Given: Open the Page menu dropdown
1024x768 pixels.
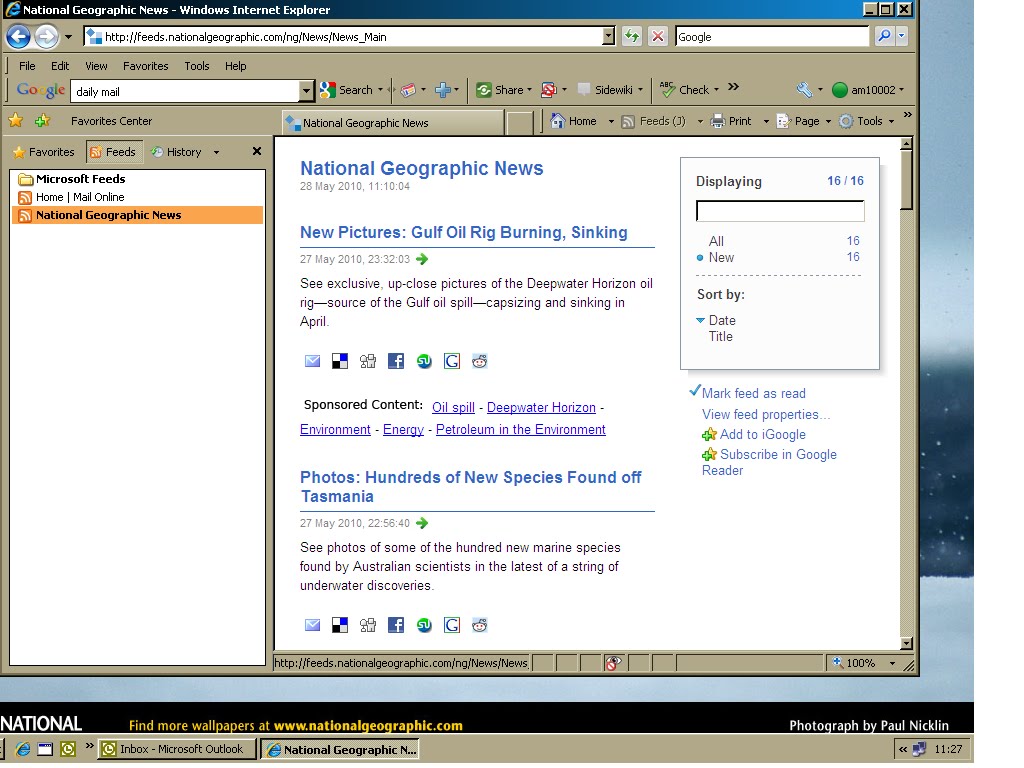Looking at the screenshot, I should click(828, 121).
